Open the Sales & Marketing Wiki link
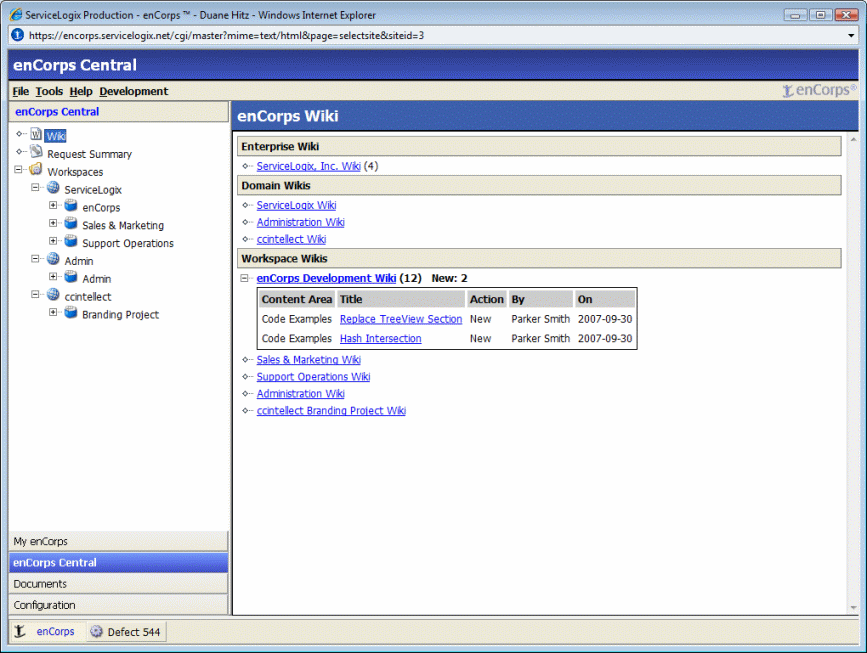The image size is (867, 653). click(309, 359)
